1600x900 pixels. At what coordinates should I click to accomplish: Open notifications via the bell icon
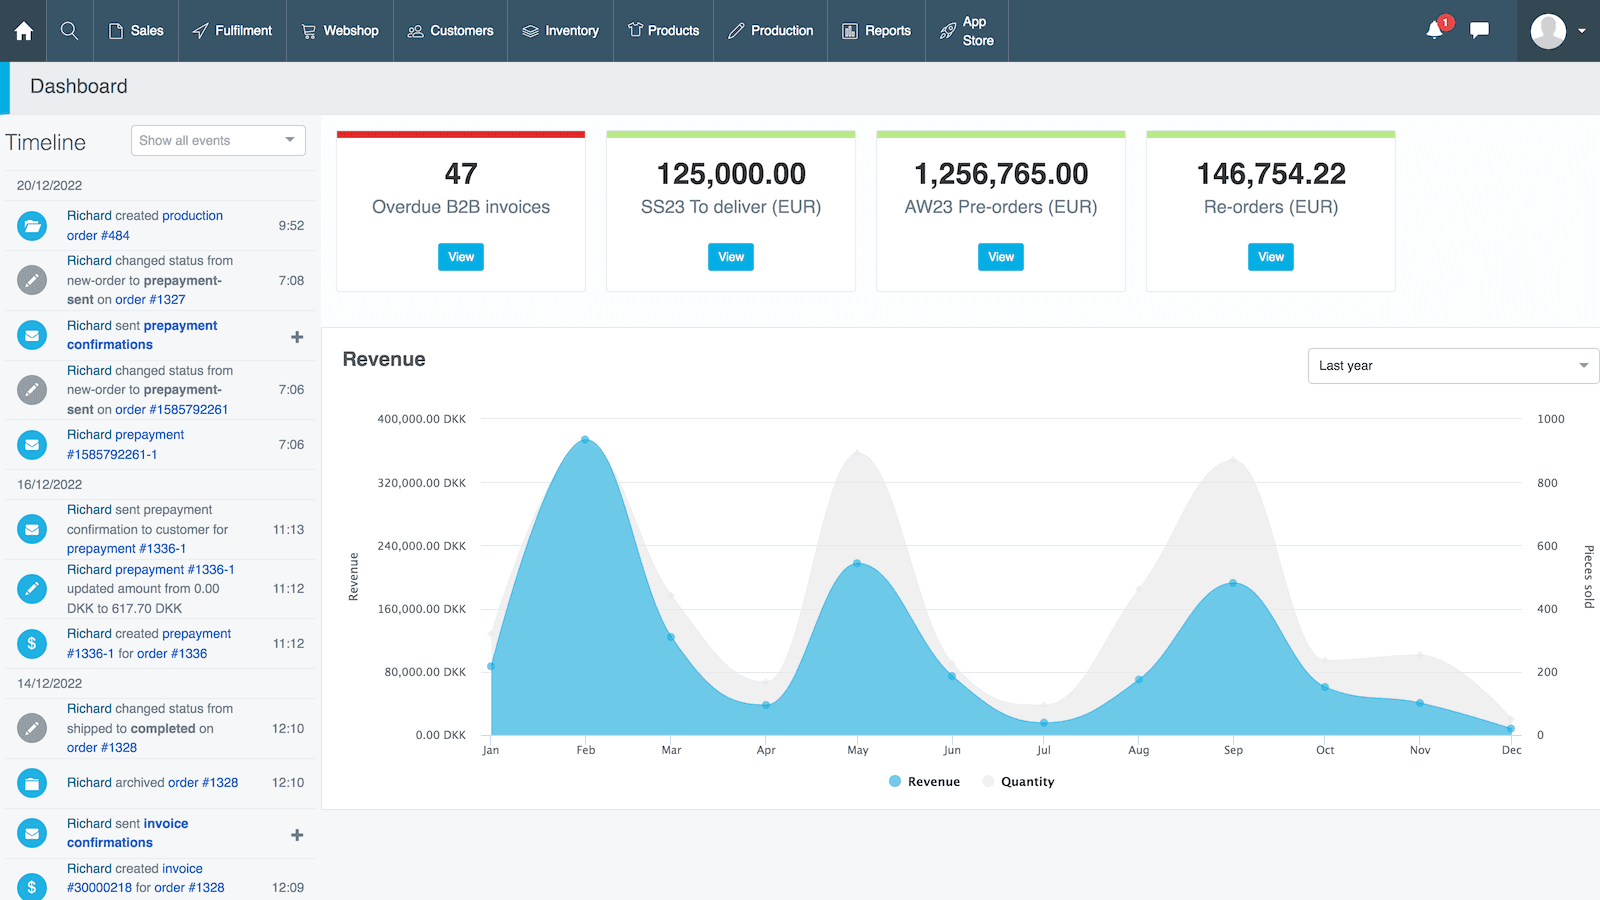1434,31
